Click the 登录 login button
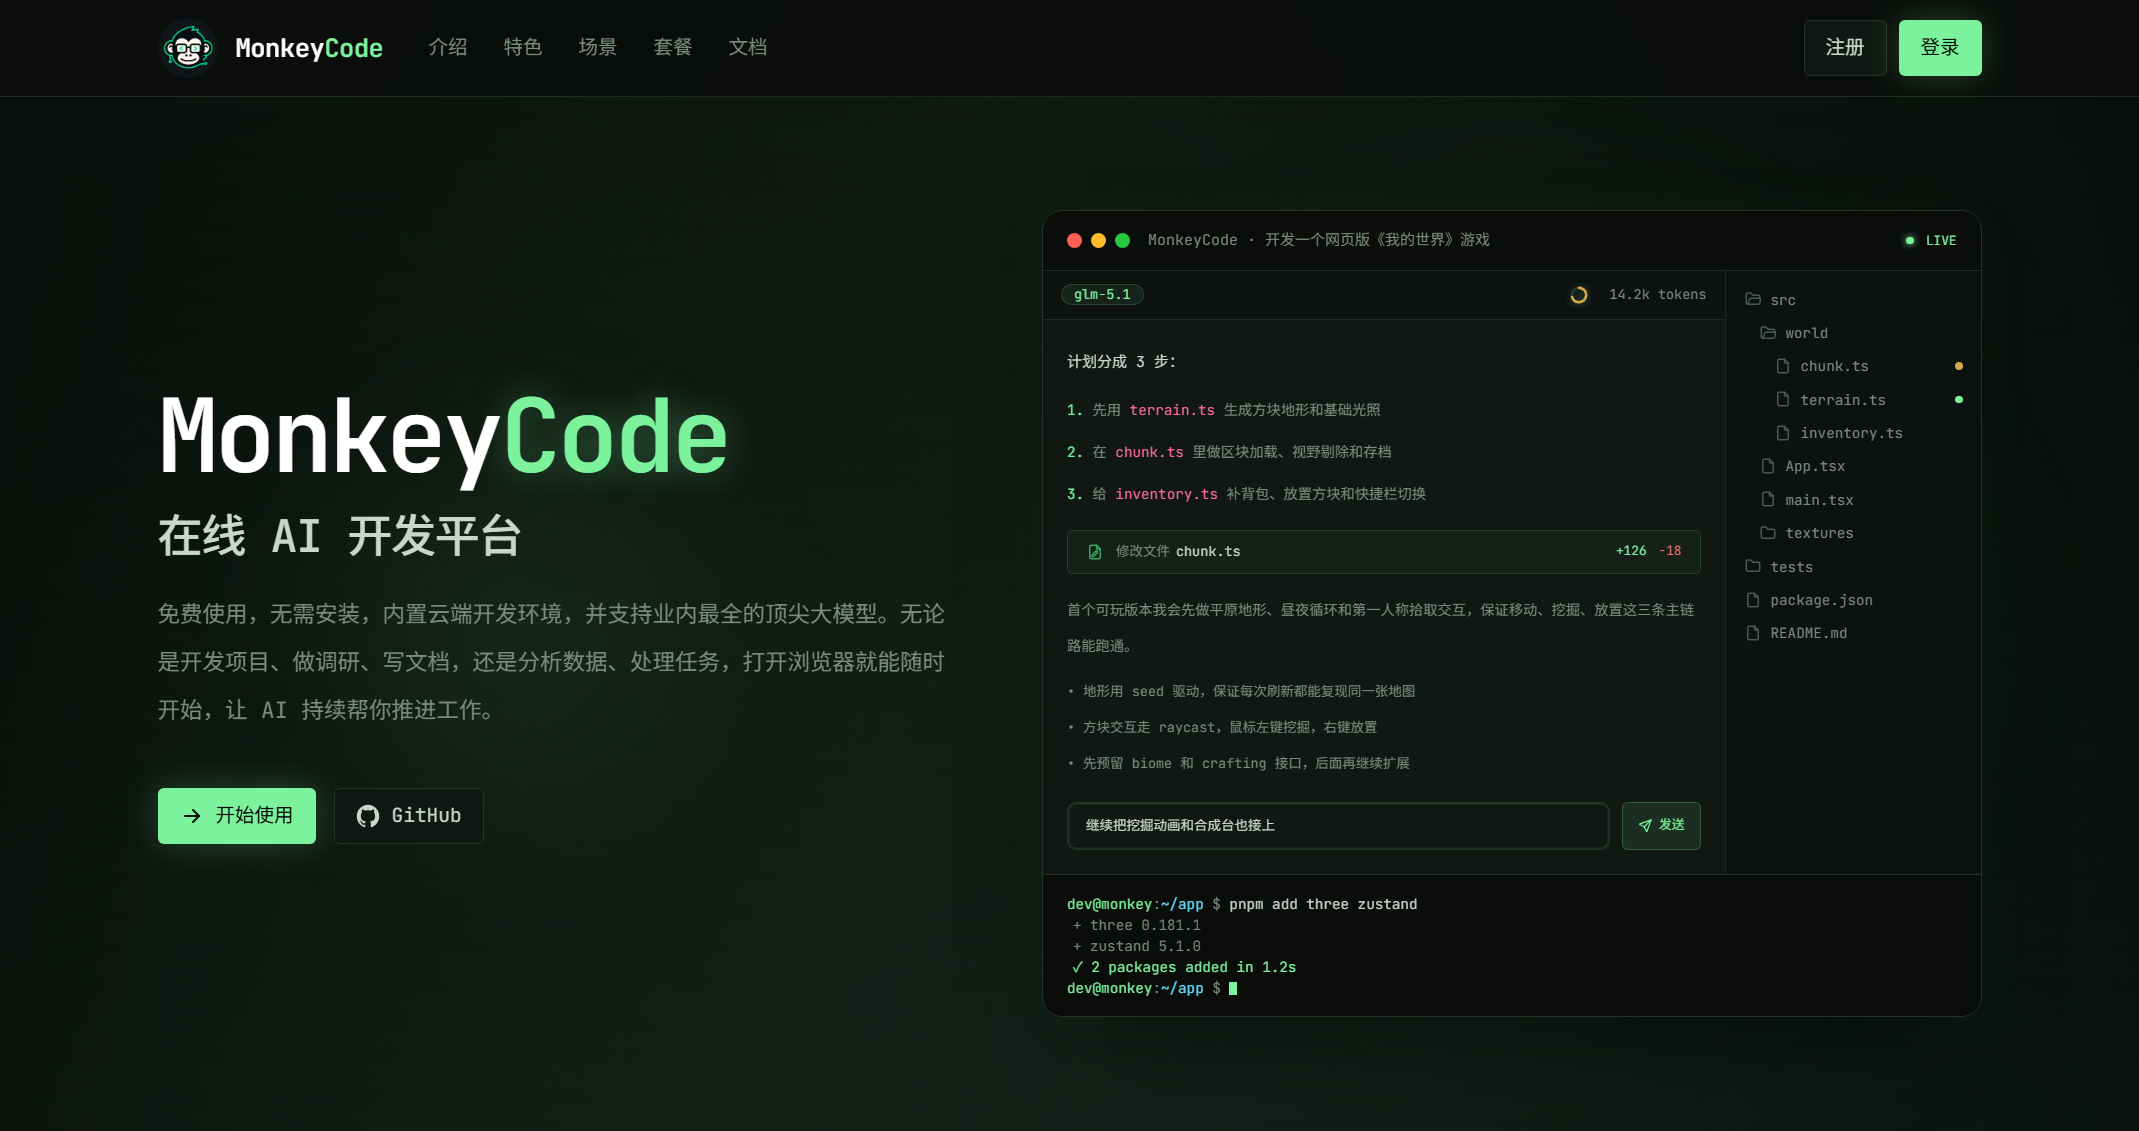This screenshot has height=1131, width=2139. tap(1940, 47)
